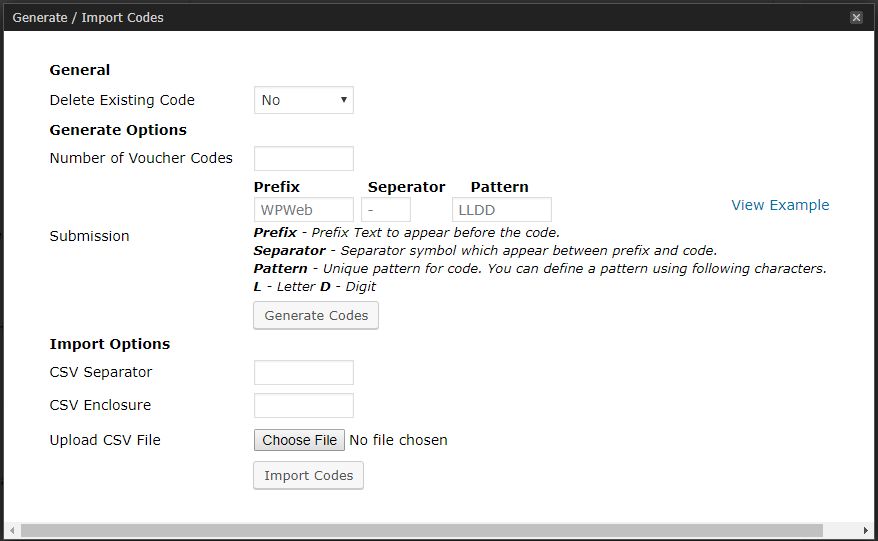Viewport: 878px width, 541px height.
Task: Open the View Example link
Action: (x=780, y=205)
